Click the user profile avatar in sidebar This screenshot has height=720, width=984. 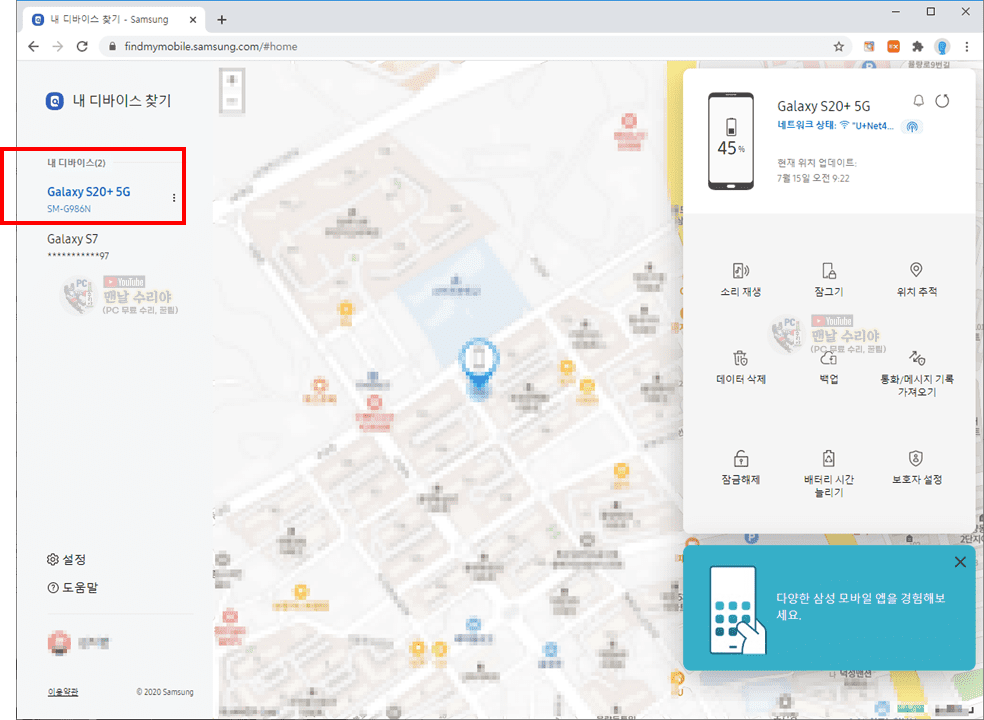click(x=59, y=643)
